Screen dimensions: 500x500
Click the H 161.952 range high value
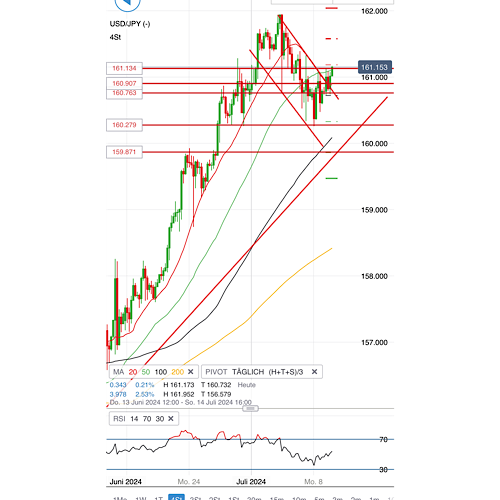pyautogui.click(x=179, y=394)
